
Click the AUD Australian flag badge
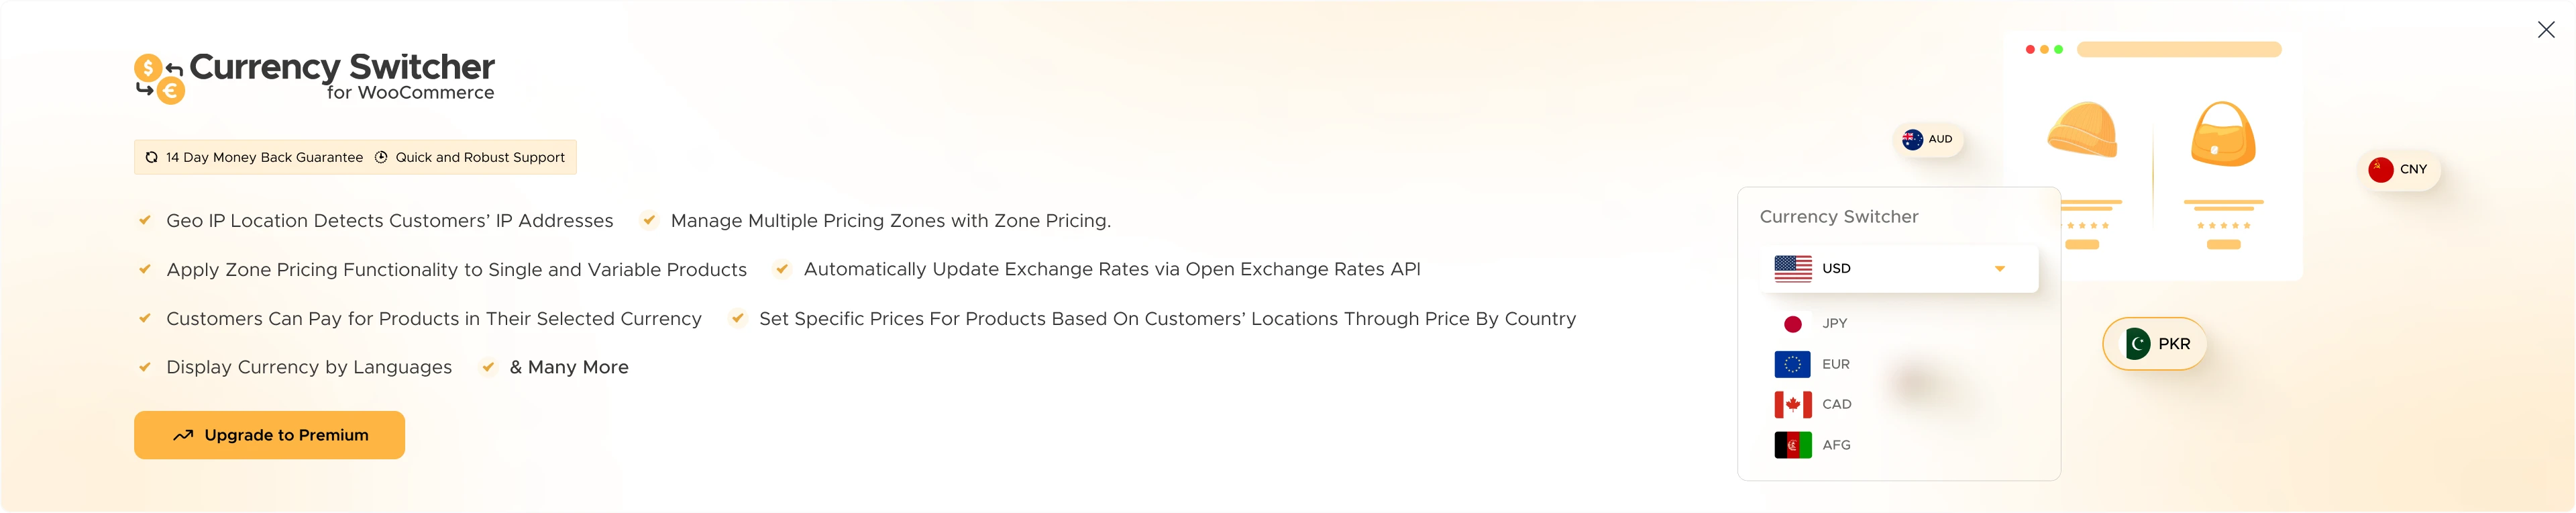(x=1927, y=139)
